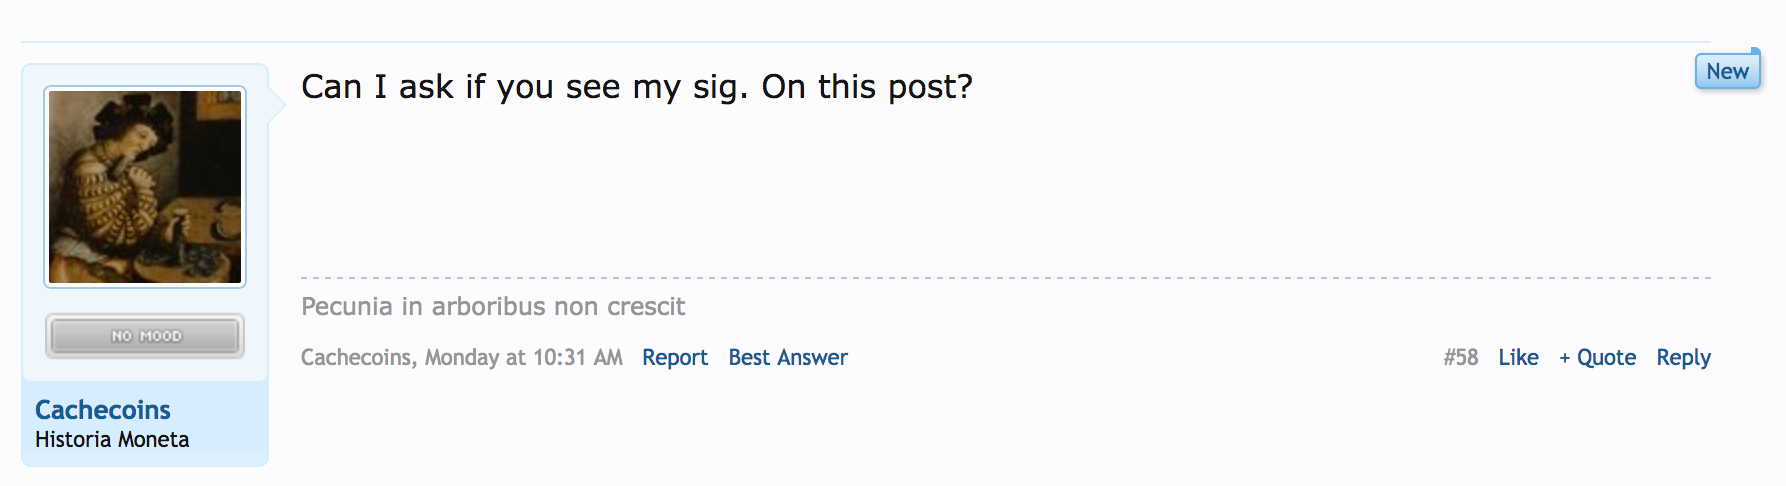The height and width of the screenshot is (486, 1786).
Task: Report this post
Action: (675, 358)
